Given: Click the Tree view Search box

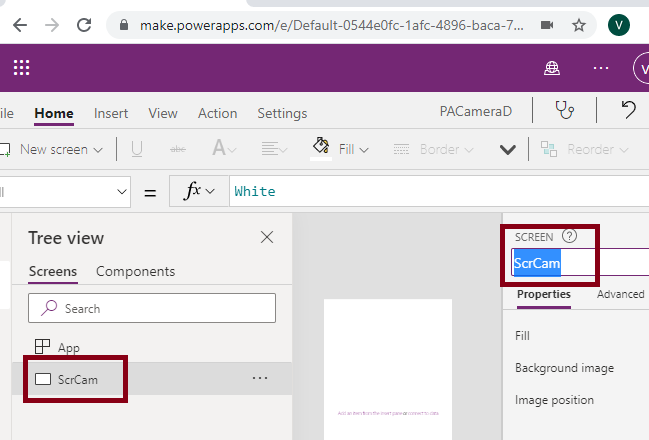Looking at the screenshot, I should (152, 308).
